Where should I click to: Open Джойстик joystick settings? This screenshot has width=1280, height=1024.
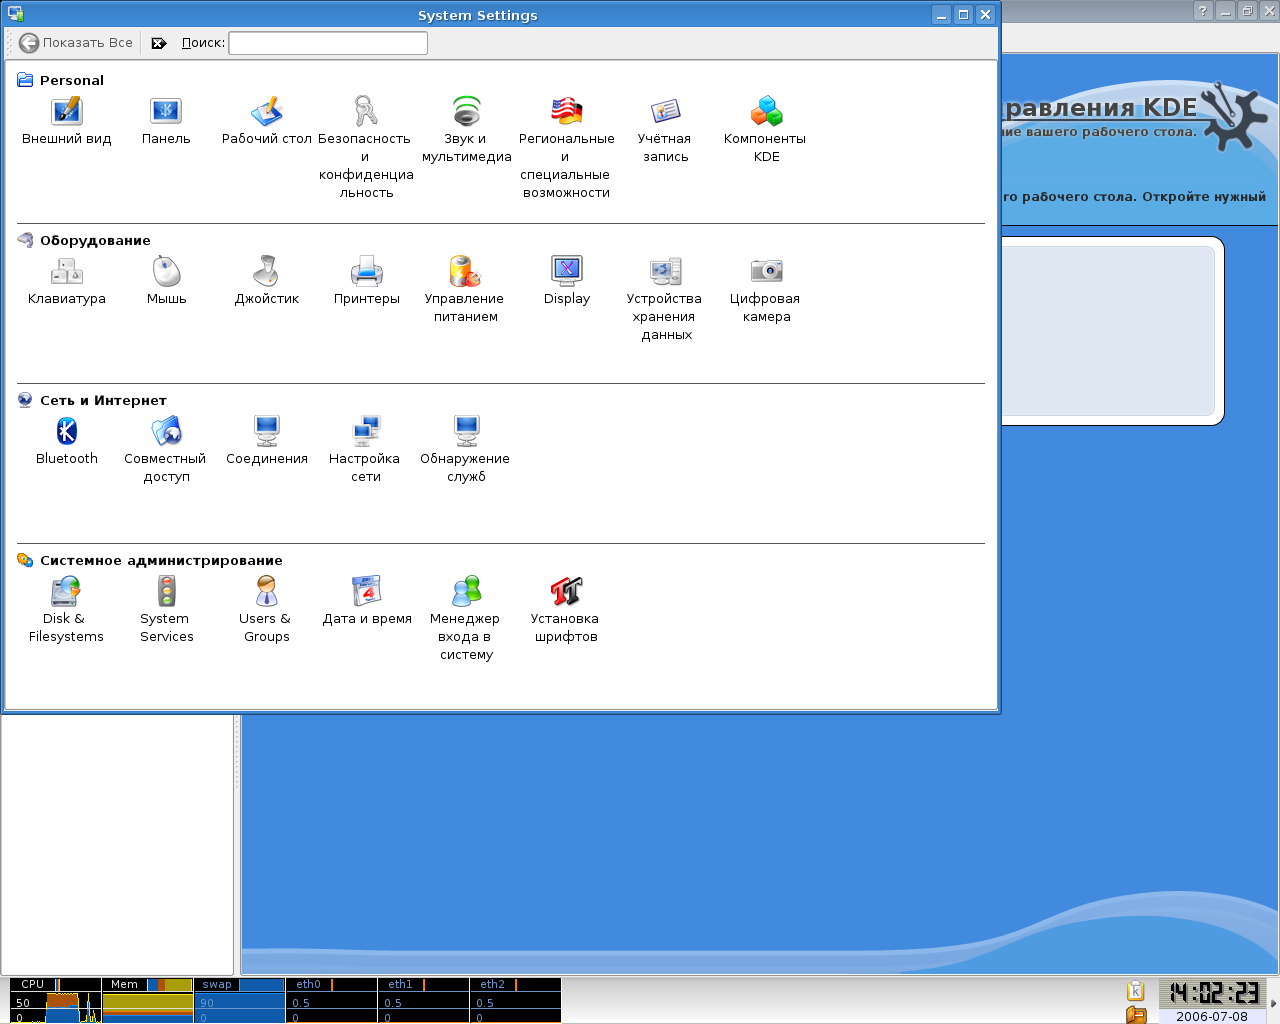click(x=266, y=282)
